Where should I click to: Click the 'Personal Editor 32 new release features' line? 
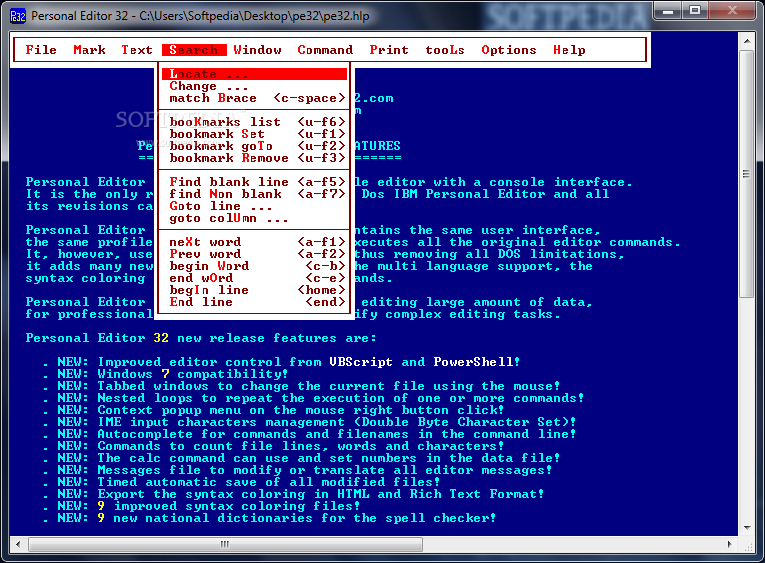[201, 338]
